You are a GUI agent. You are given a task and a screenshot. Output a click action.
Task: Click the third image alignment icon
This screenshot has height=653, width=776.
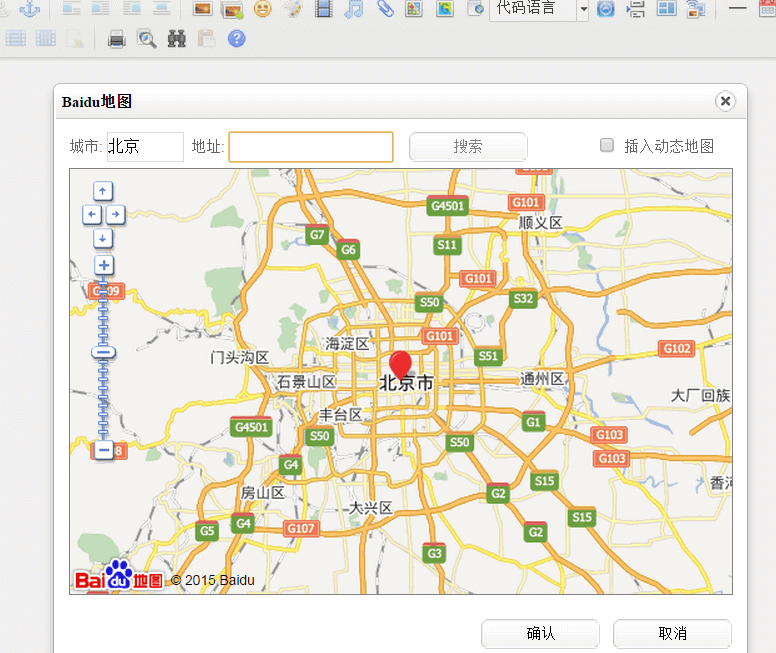pyautogui.click(x=132, y=8)
